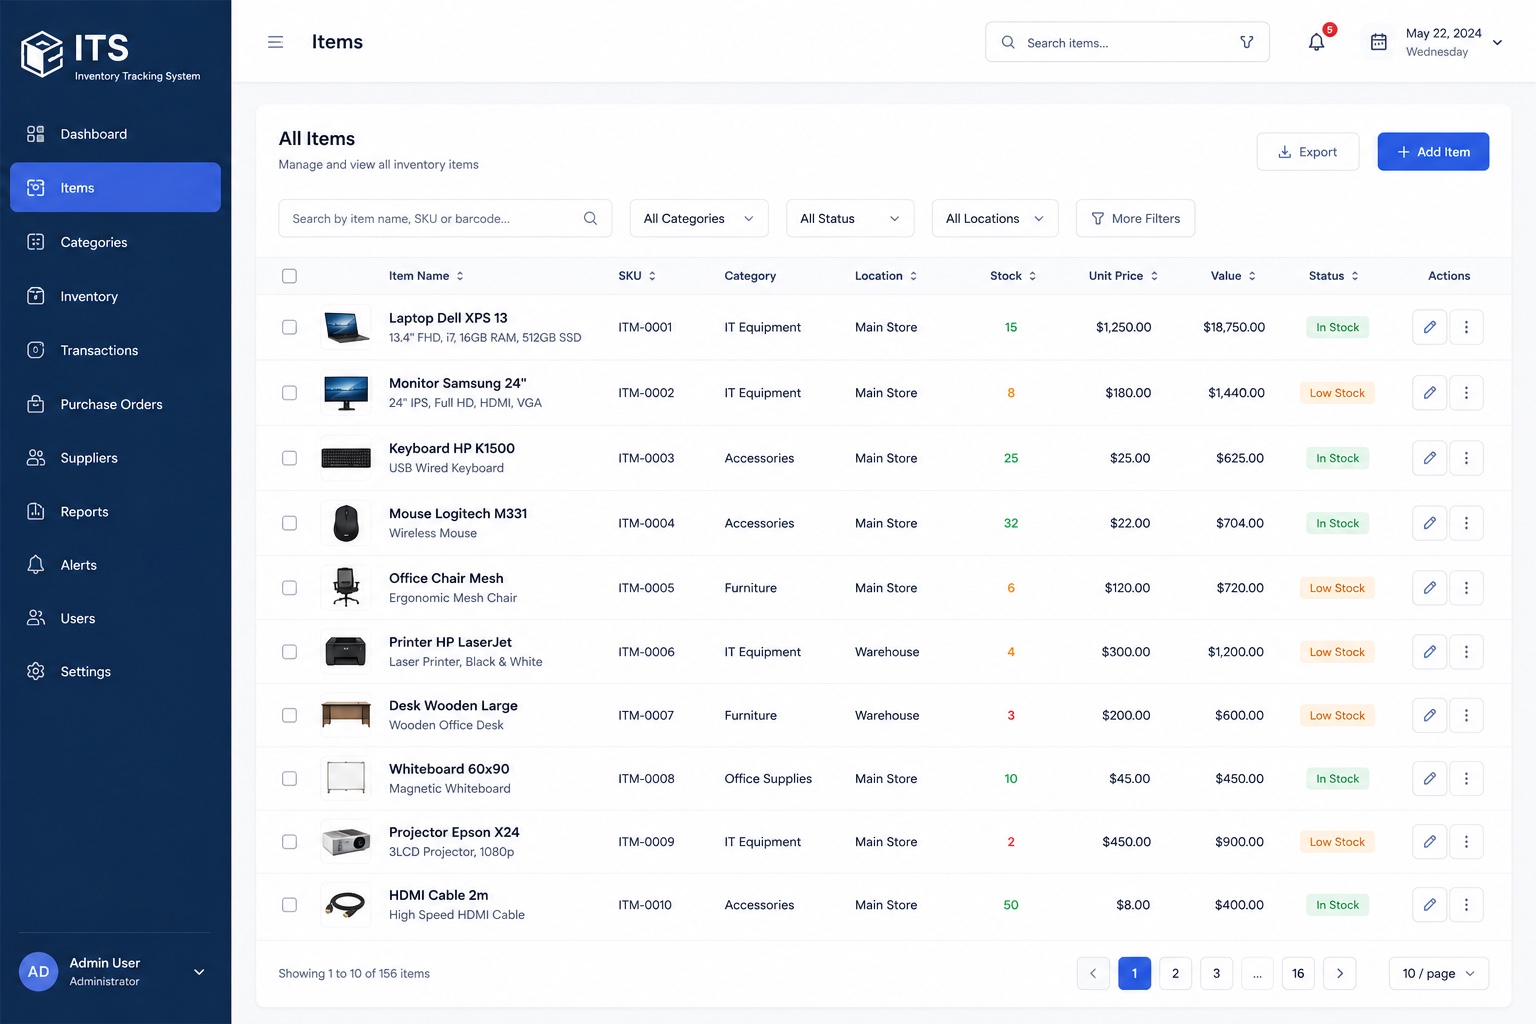Expand the Admin User account menu
This screenshot has height=1024, width=1536.
point(199,972)
